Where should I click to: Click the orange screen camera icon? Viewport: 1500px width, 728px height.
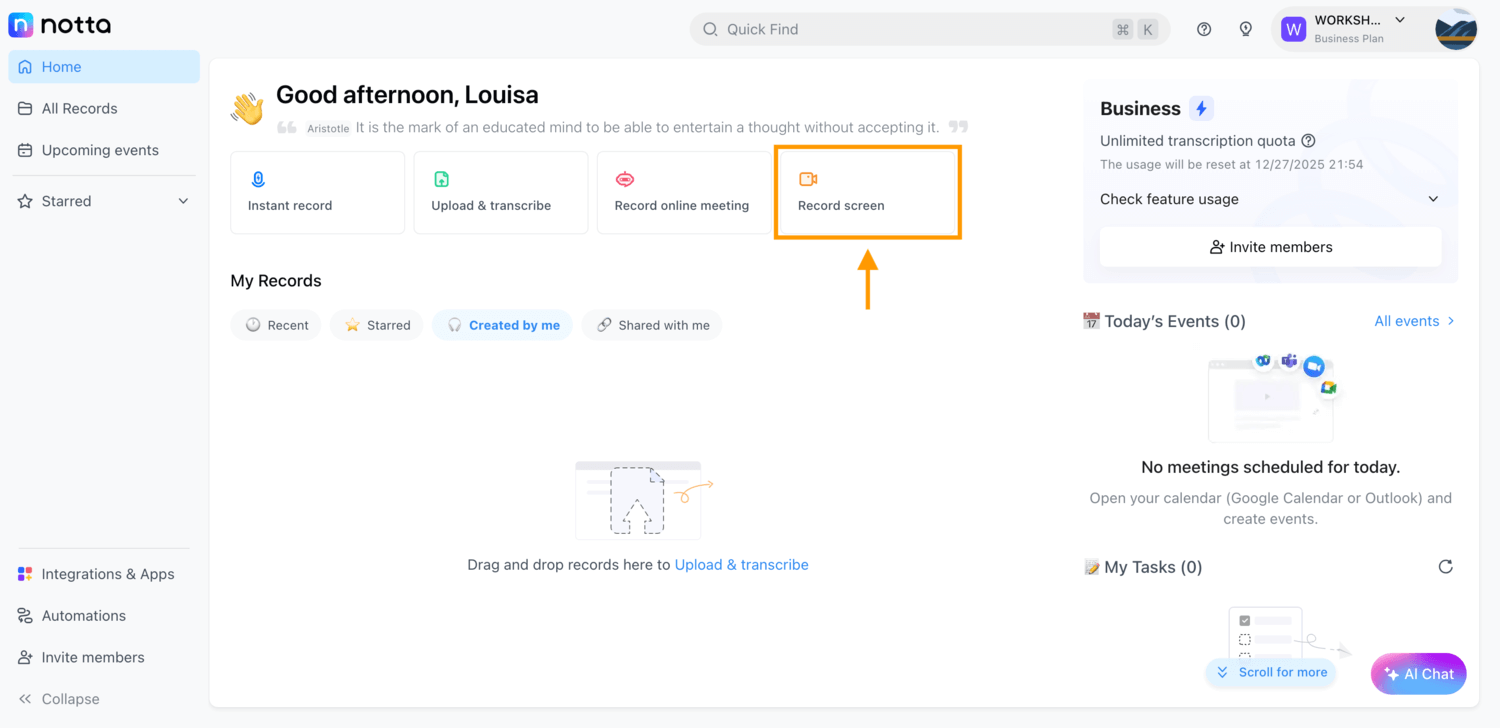click(808, 179)
